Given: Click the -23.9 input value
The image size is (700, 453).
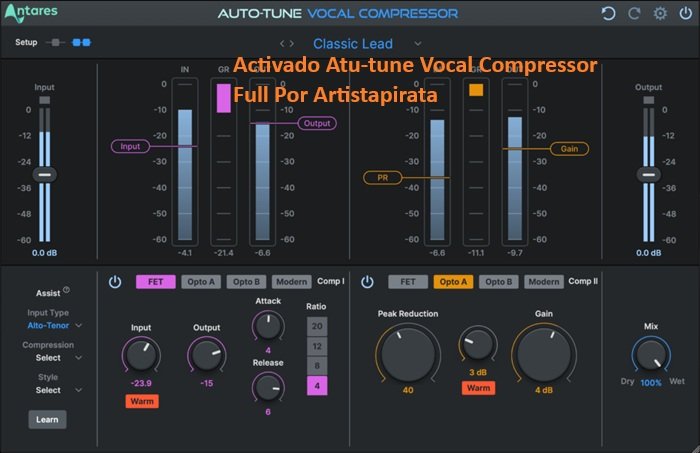Looking at the screenshot, I should pyautogui.click(x=141, y=383).
